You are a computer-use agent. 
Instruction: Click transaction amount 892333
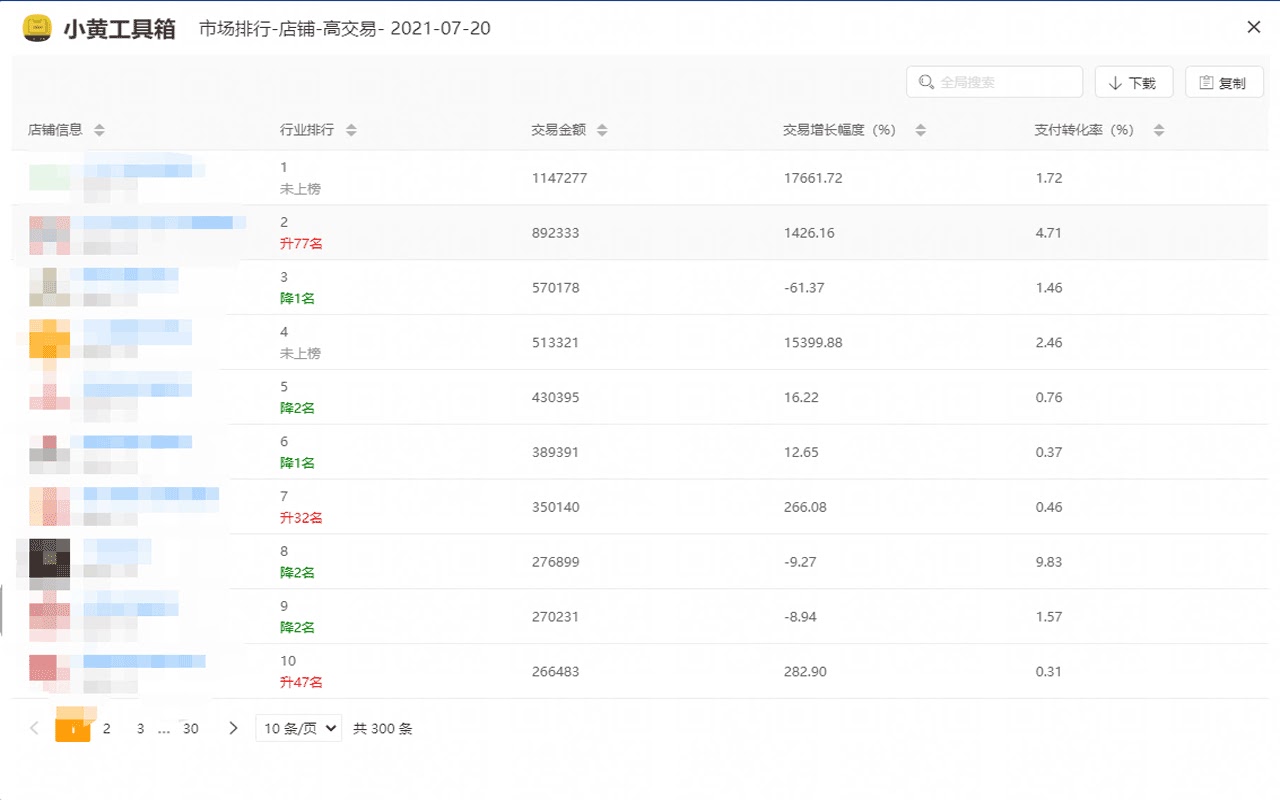point(555,233)
